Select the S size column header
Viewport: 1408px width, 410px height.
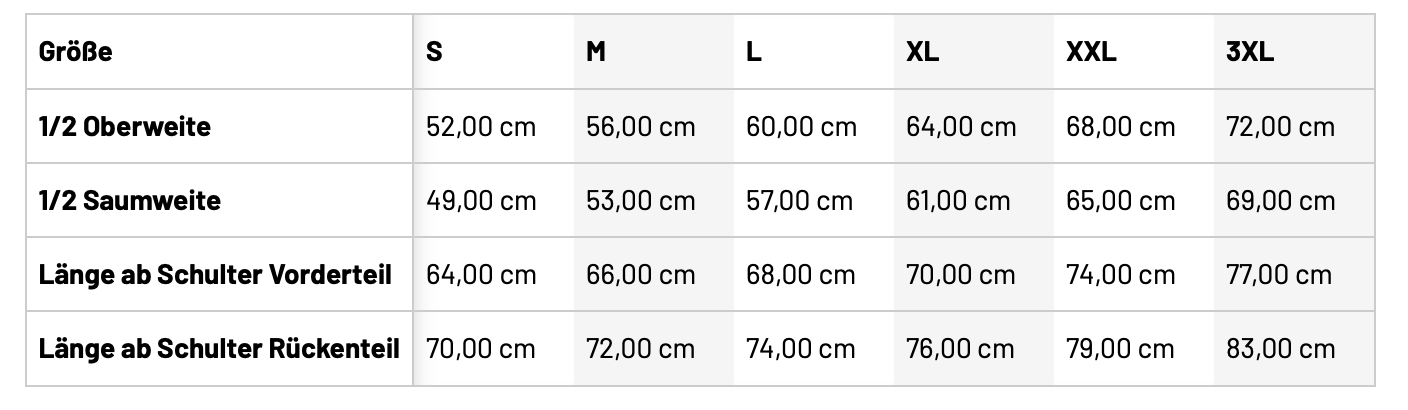pos(434,53)
